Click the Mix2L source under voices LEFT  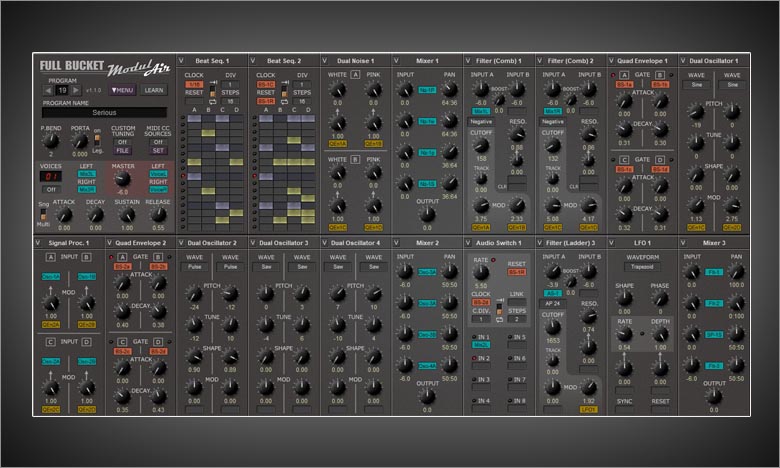click(87, 174)
